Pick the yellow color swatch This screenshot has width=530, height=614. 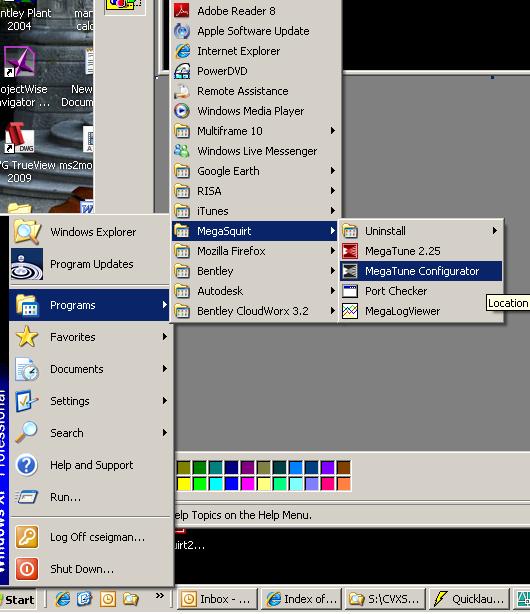(x=184, y=483)
